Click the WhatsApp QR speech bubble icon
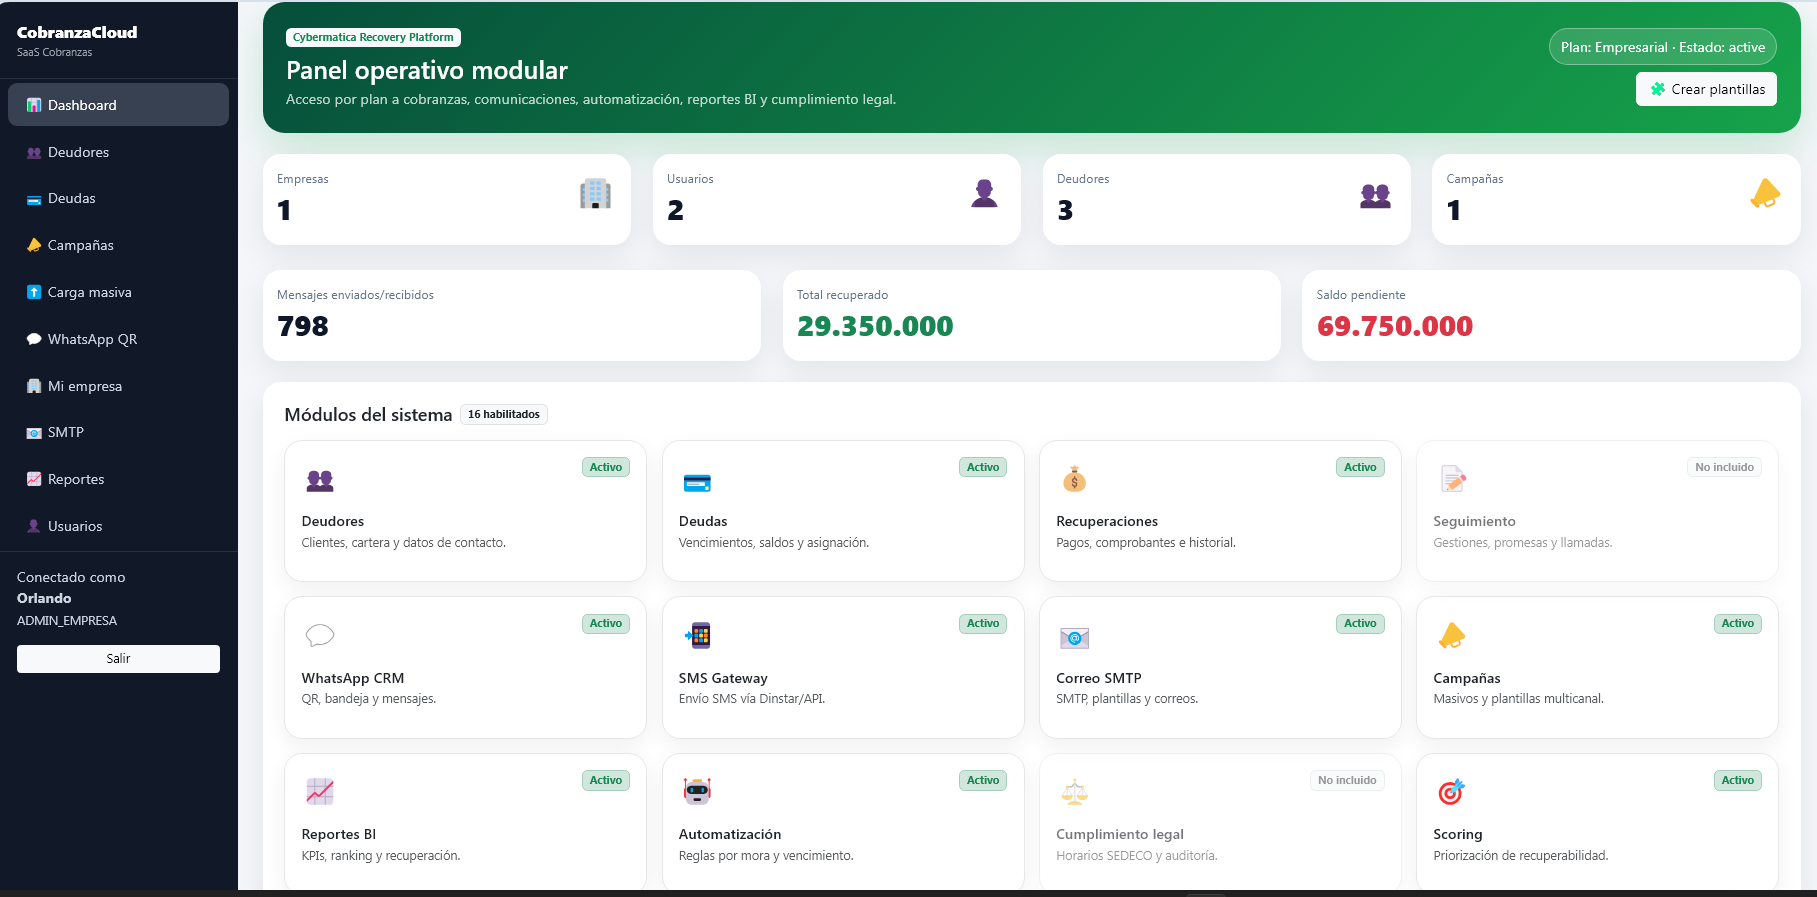 [x=34, y=339]
